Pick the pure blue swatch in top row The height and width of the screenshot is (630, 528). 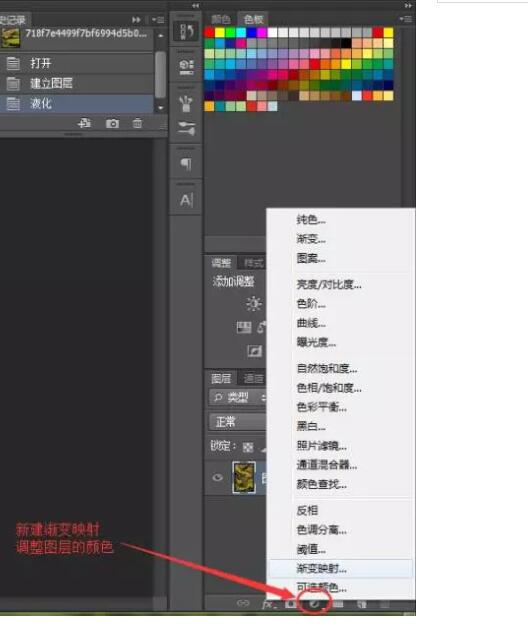(252, 33)
